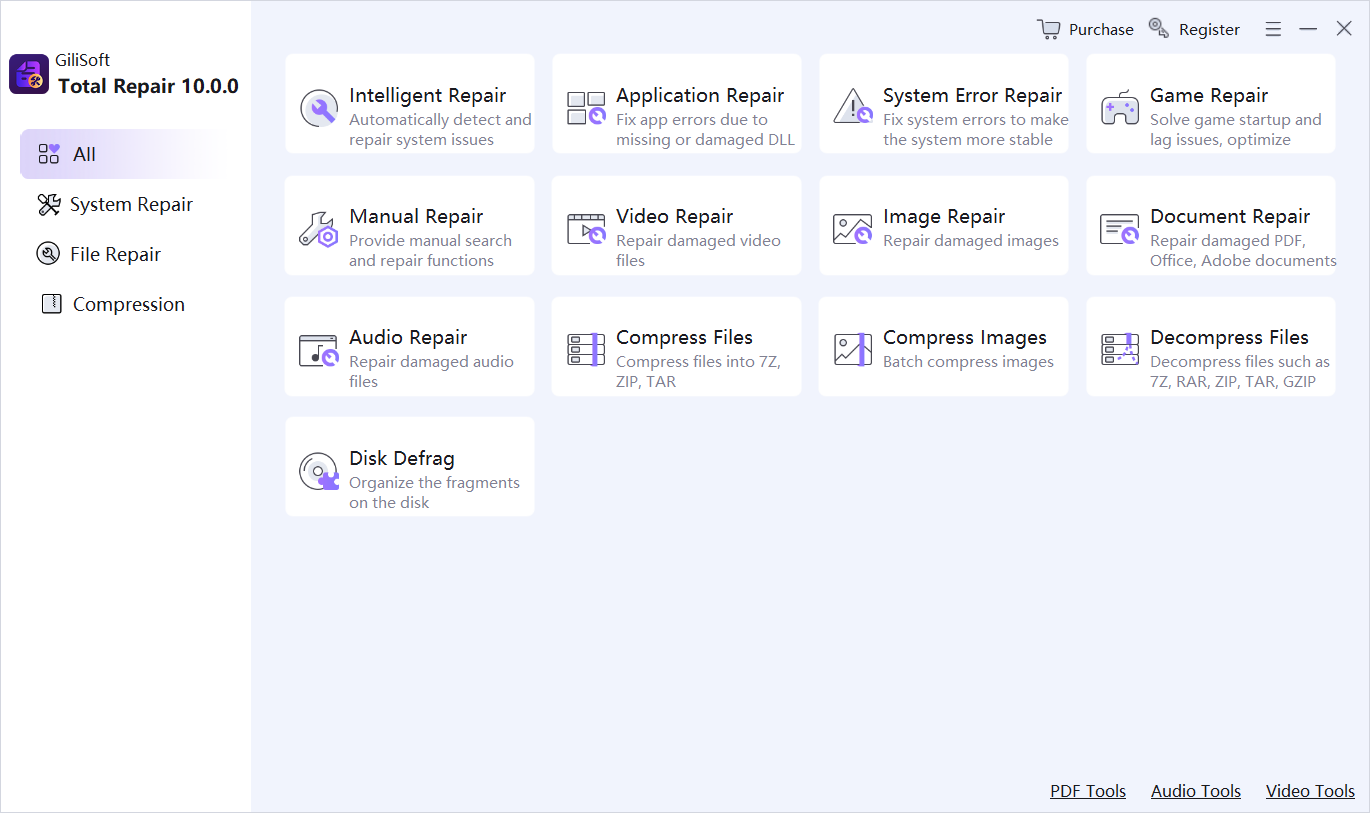Open the Manual Repair title text
Screen dimensions: 1370x813
point(416,216)
